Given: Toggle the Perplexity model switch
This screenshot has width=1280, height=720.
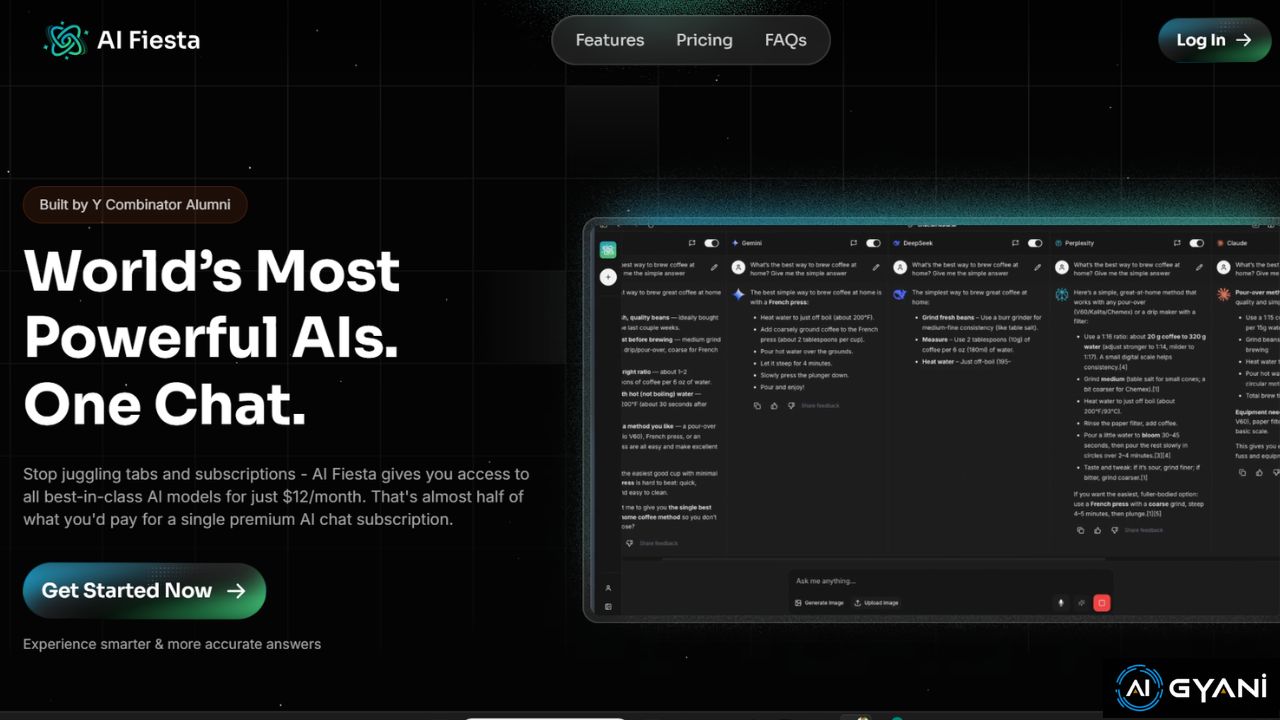Looking at the screenshot, I should click(x=1197, y=243).
